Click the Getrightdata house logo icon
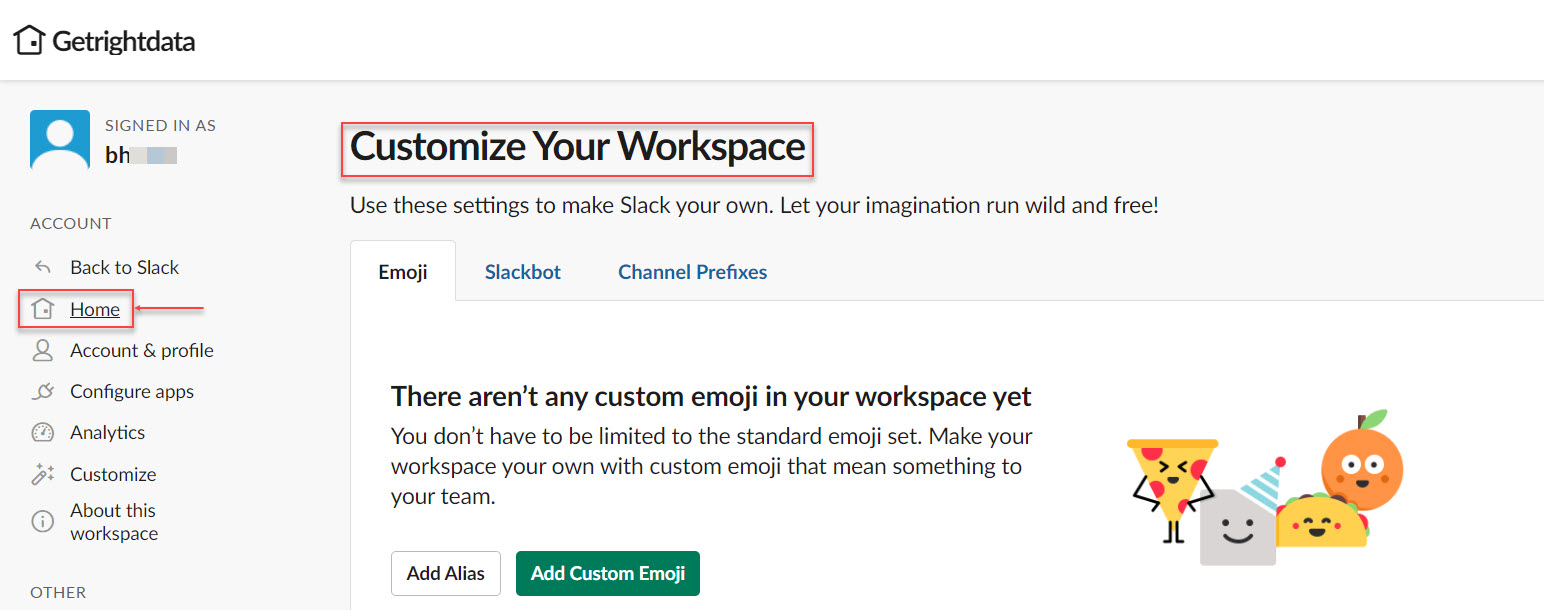1544x610 pixels. click(x=29, y=41)
